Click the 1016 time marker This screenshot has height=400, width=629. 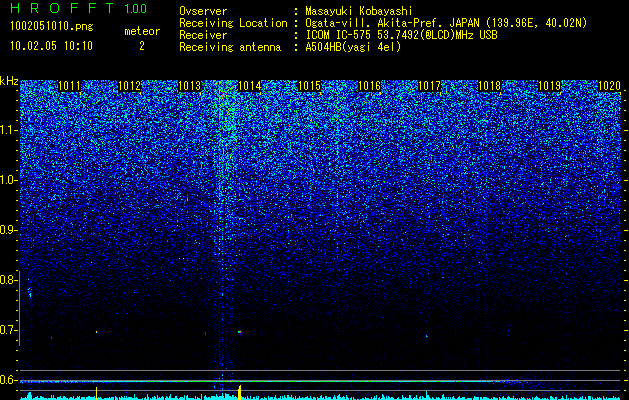[369, 86]
